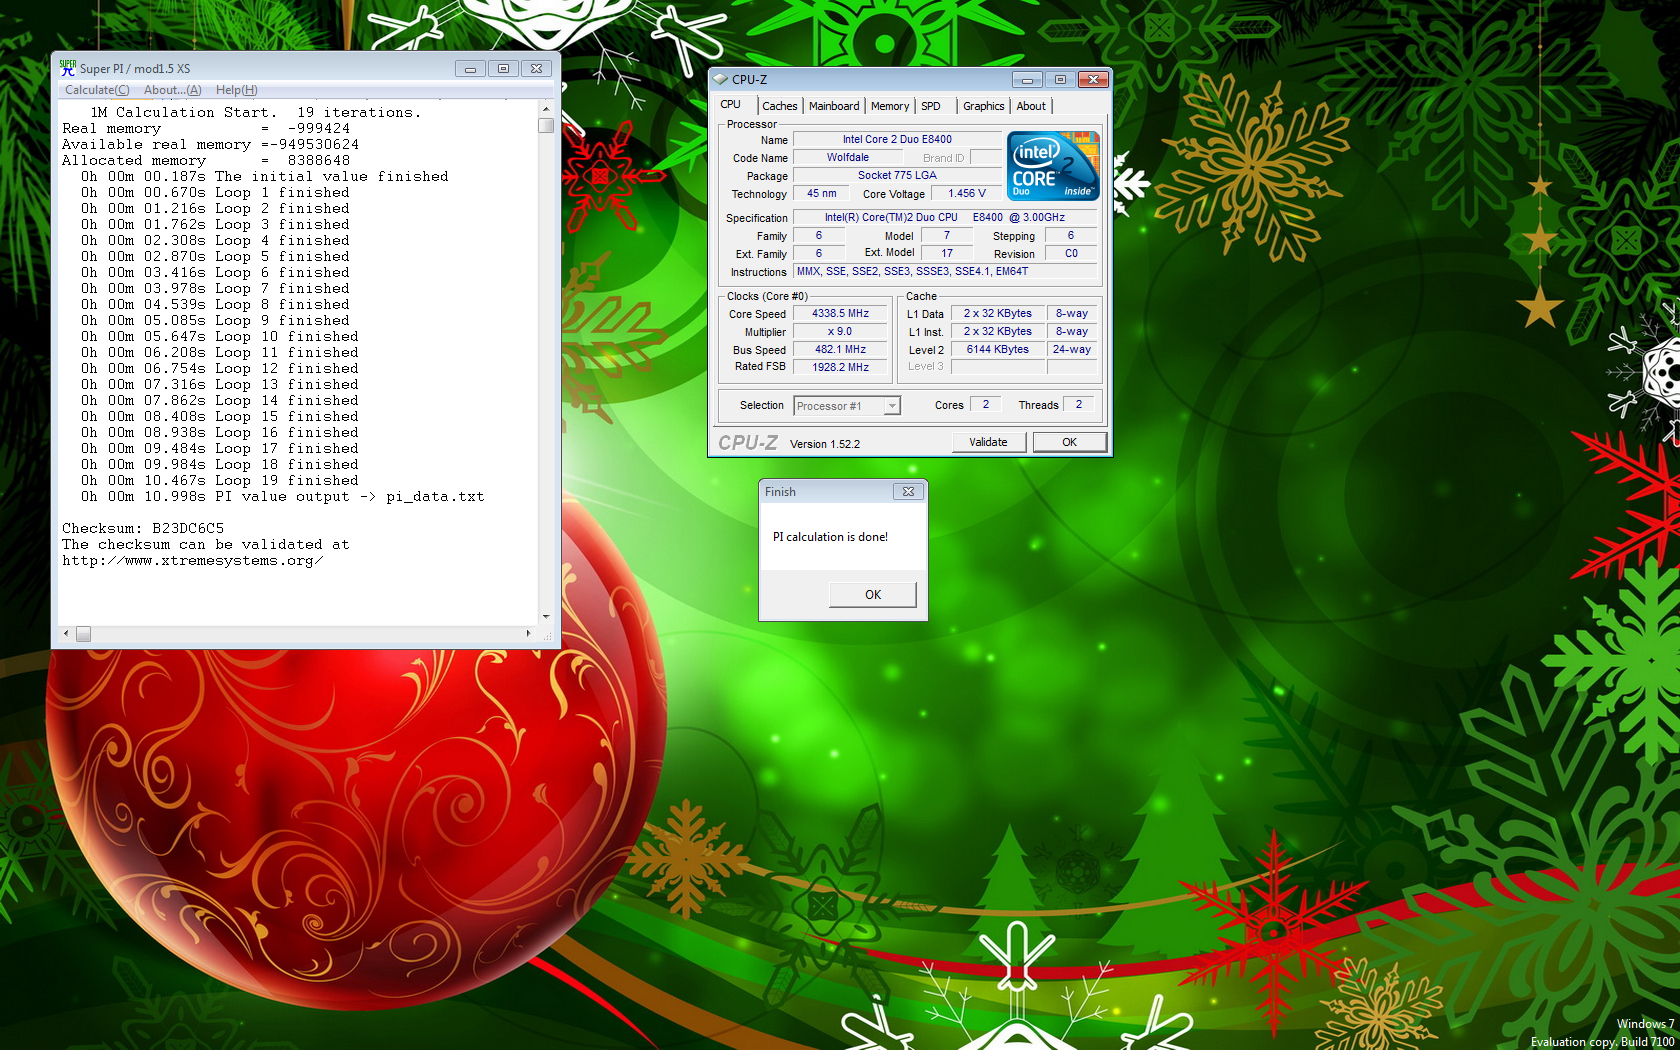Switch to the Mainboard tab

point(834,106)
